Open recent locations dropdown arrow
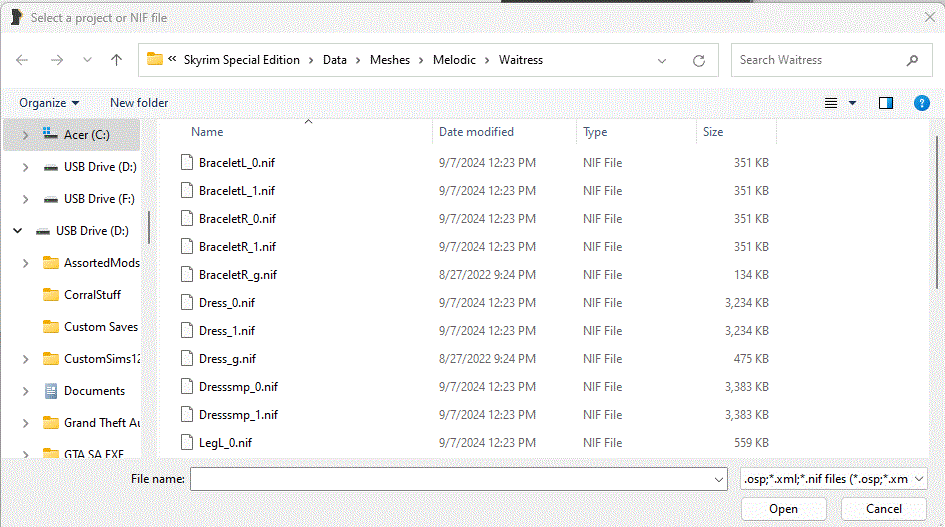945x527 pixels. pos(87,60)
